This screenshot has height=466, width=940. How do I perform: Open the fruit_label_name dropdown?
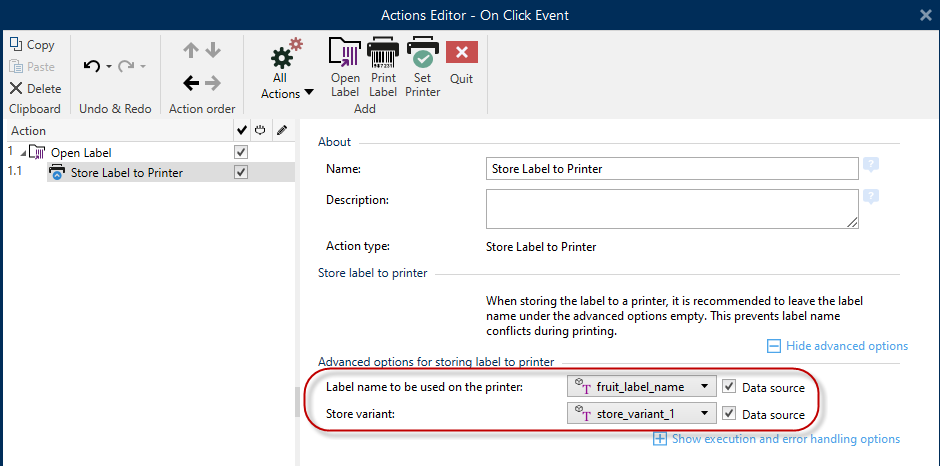click(x=705, y=387)
